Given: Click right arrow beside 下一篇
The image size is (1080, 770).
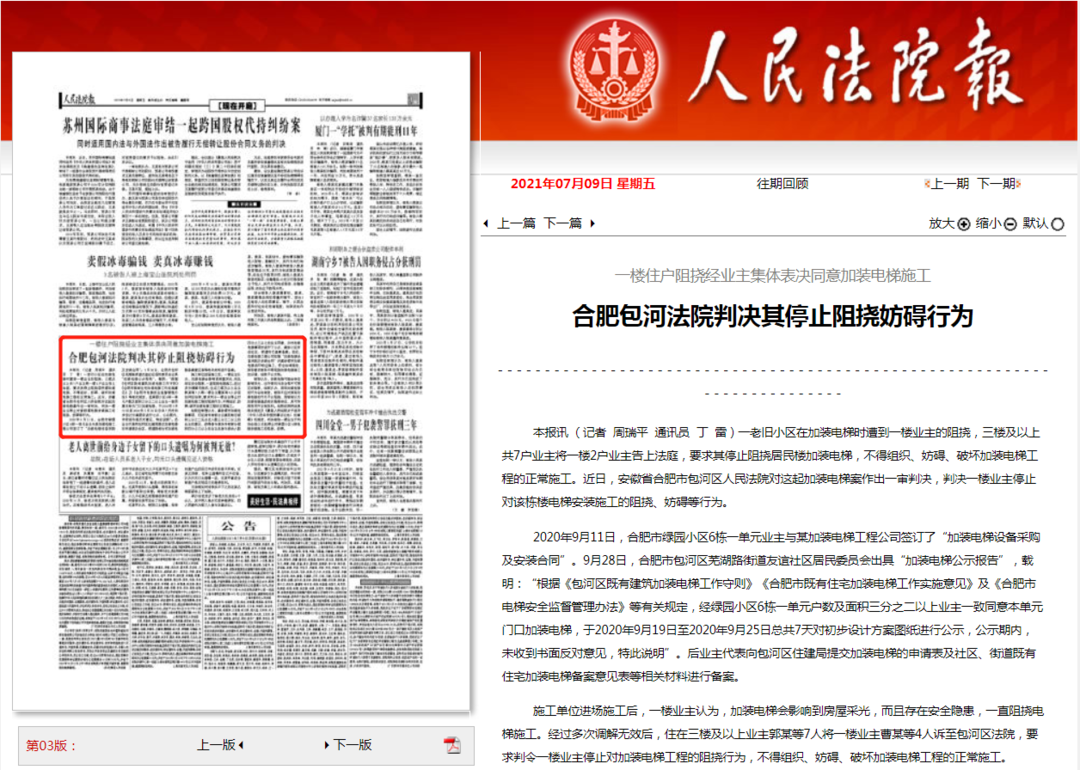Looking at the screenshot, I should (592, 223).
